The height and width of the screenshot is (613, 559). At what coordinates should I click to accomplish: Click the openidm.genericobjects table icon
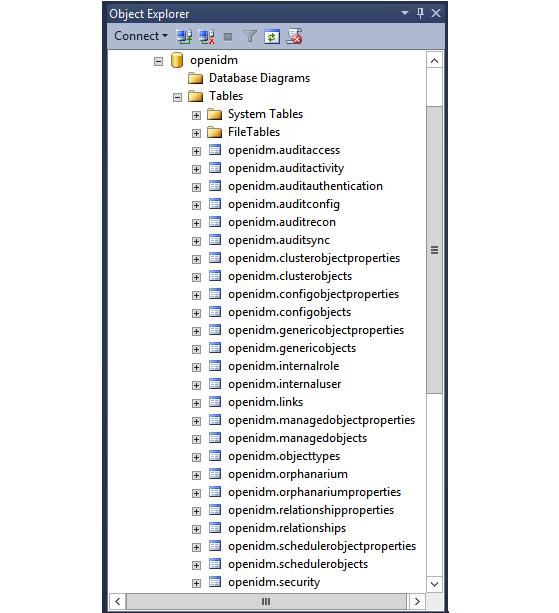[215, 348]
